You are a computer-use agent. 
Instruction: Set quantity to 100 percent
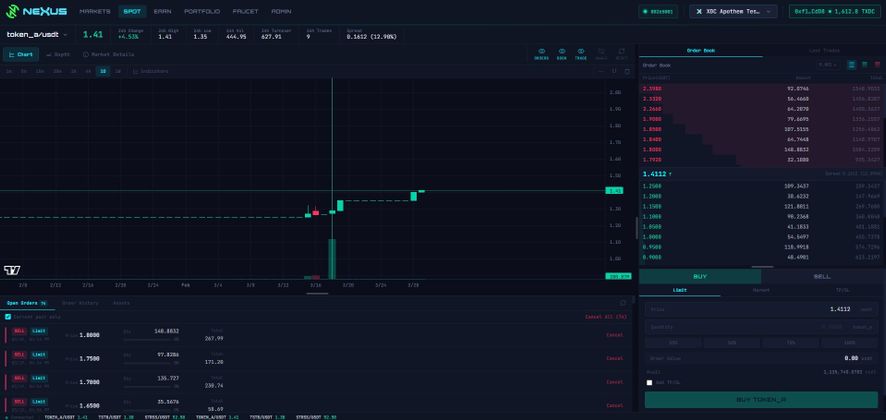click(x=850, y=343)
